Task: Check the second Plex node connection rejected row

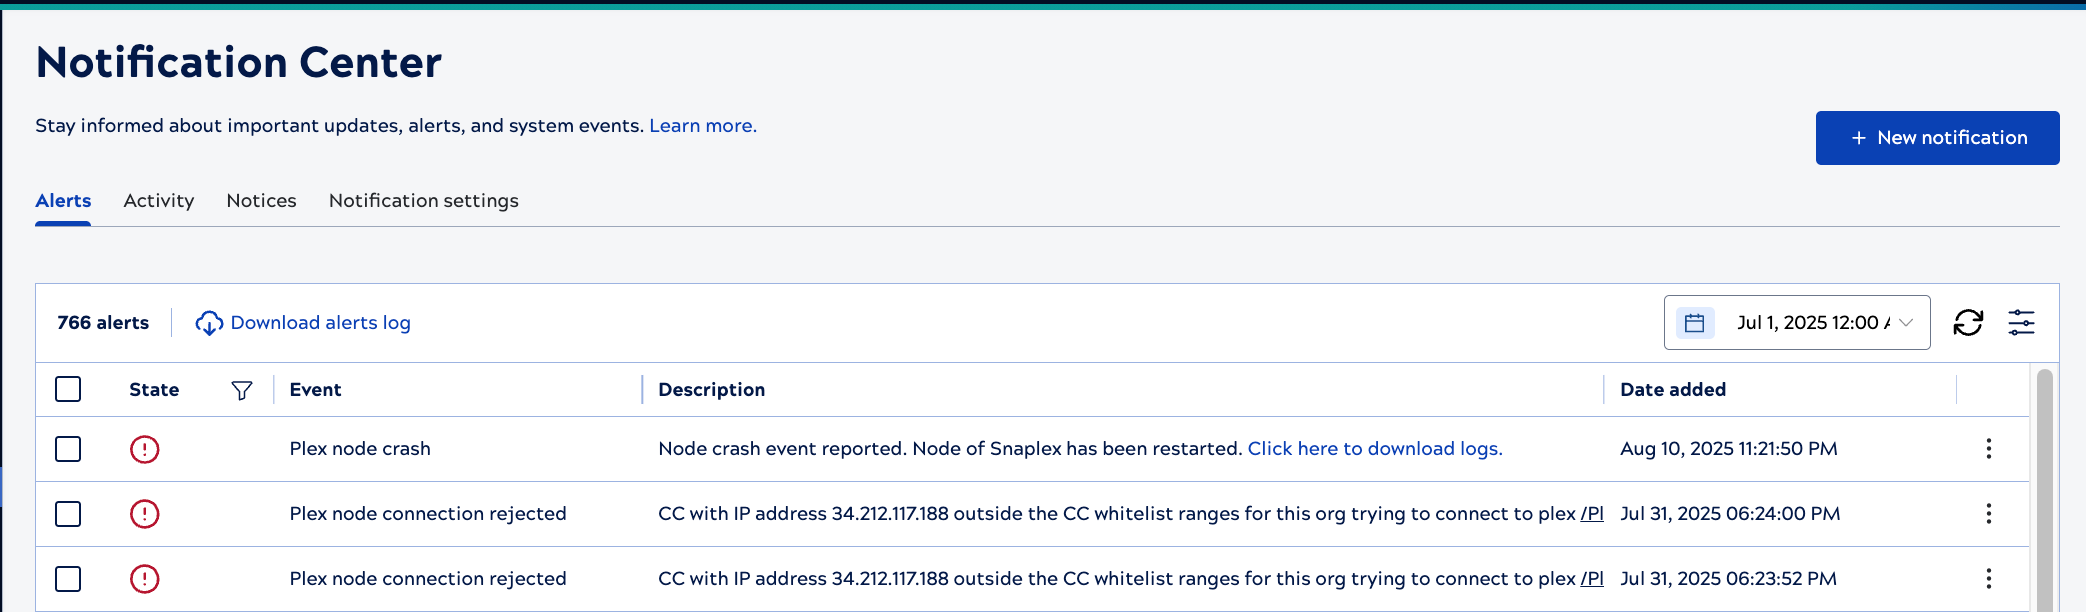Action: [67, 578]
